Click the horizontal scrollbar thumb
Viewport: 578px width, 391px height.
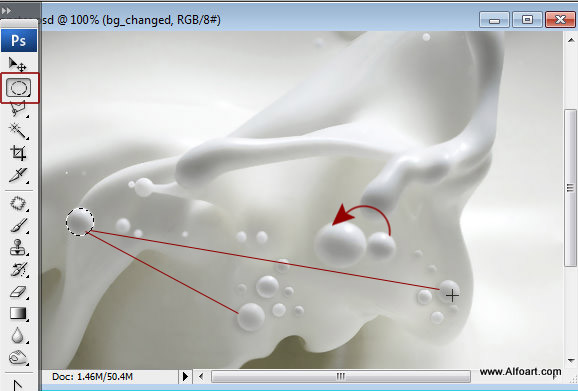point(341,377)
